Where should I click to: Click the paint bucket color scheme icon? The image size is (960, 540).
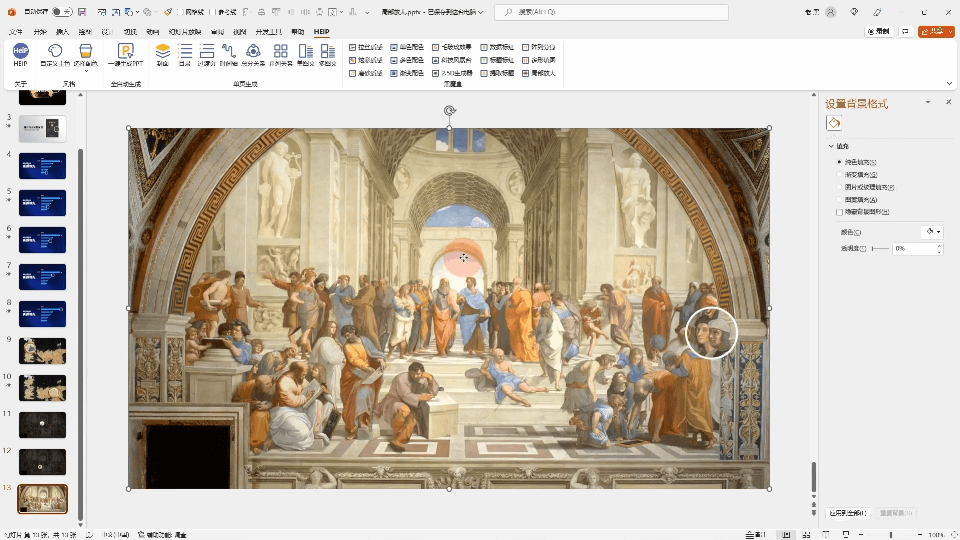pos(86,51)
